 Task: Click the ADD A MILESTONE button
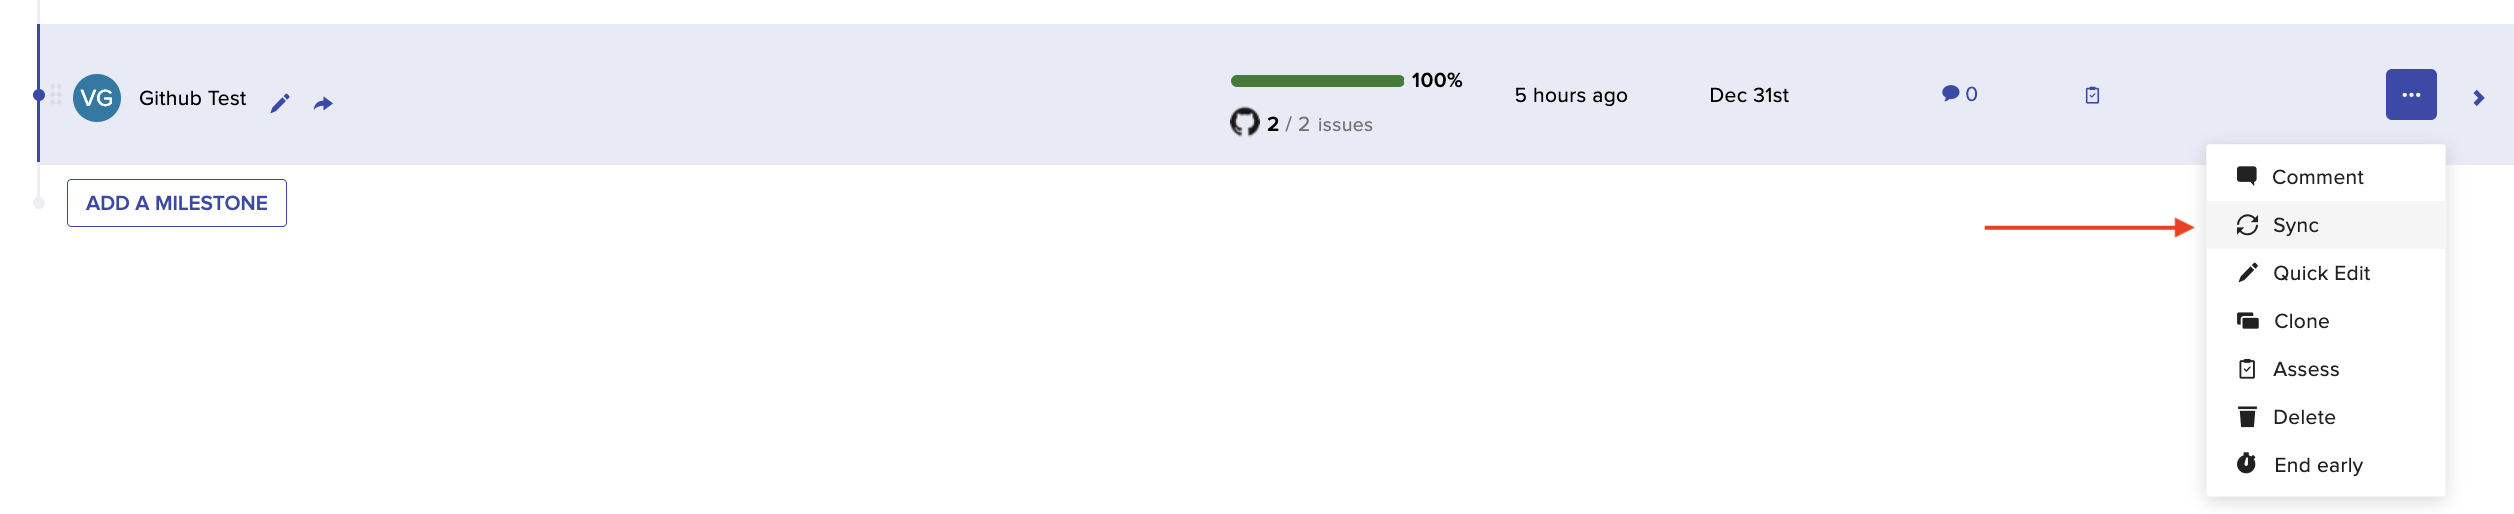[177, 203]
